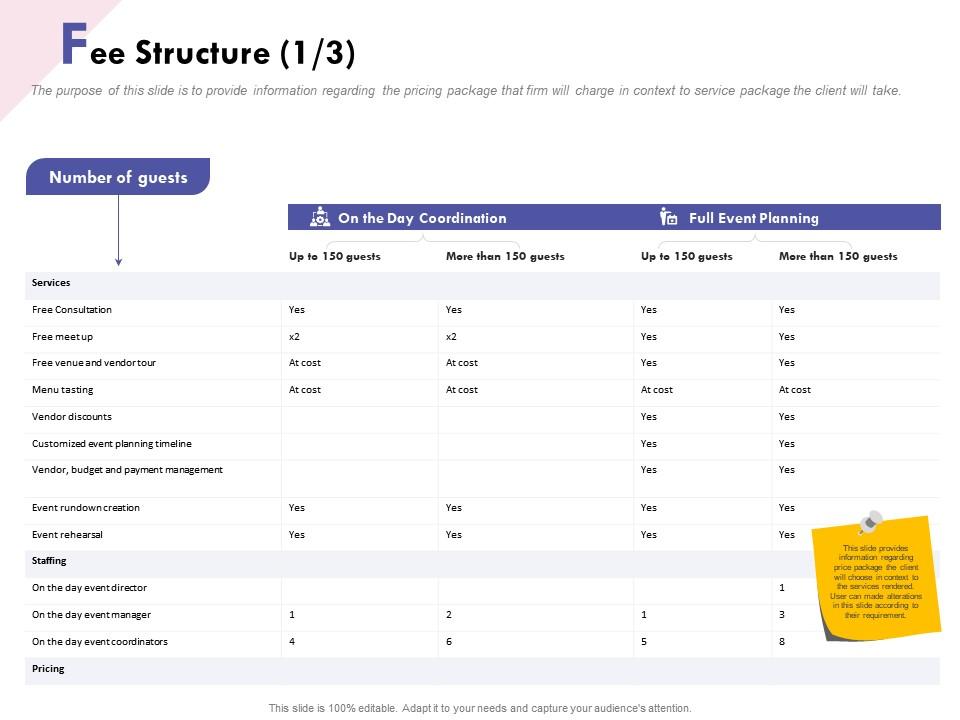Click event coordinators value 4
Screen dimensions: 960x720
(292, 642)
